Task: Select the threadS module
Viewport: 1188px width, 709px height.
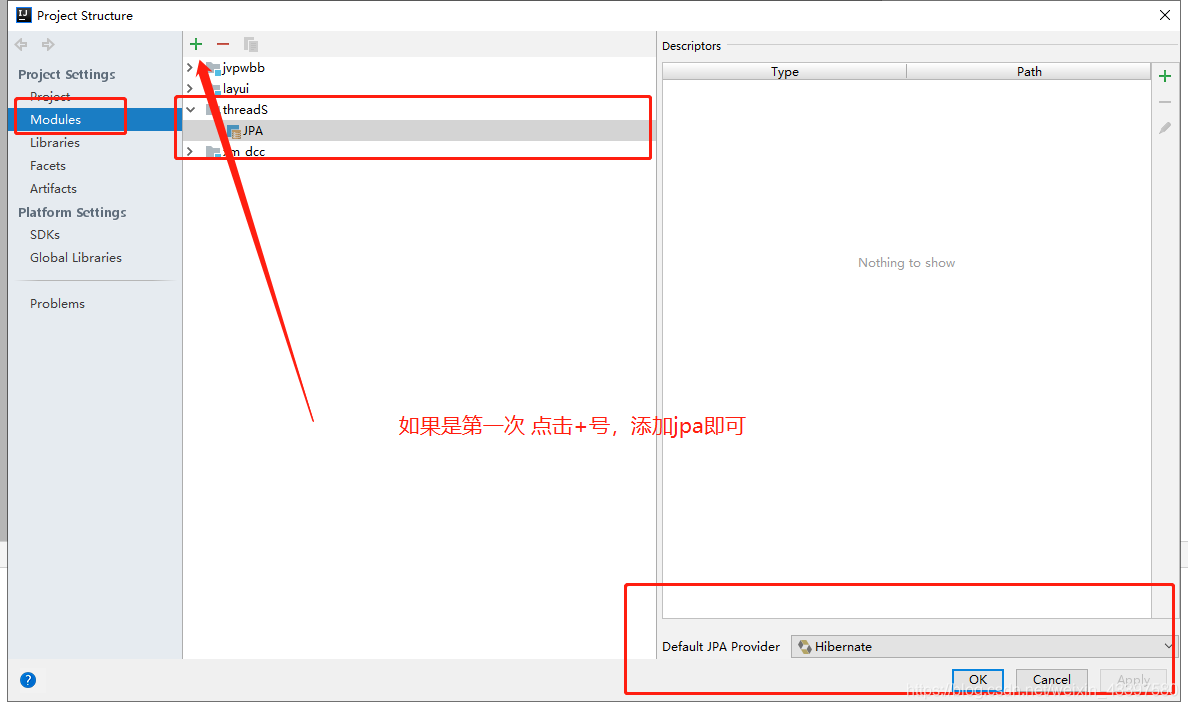Action: (x=245, y=110)
